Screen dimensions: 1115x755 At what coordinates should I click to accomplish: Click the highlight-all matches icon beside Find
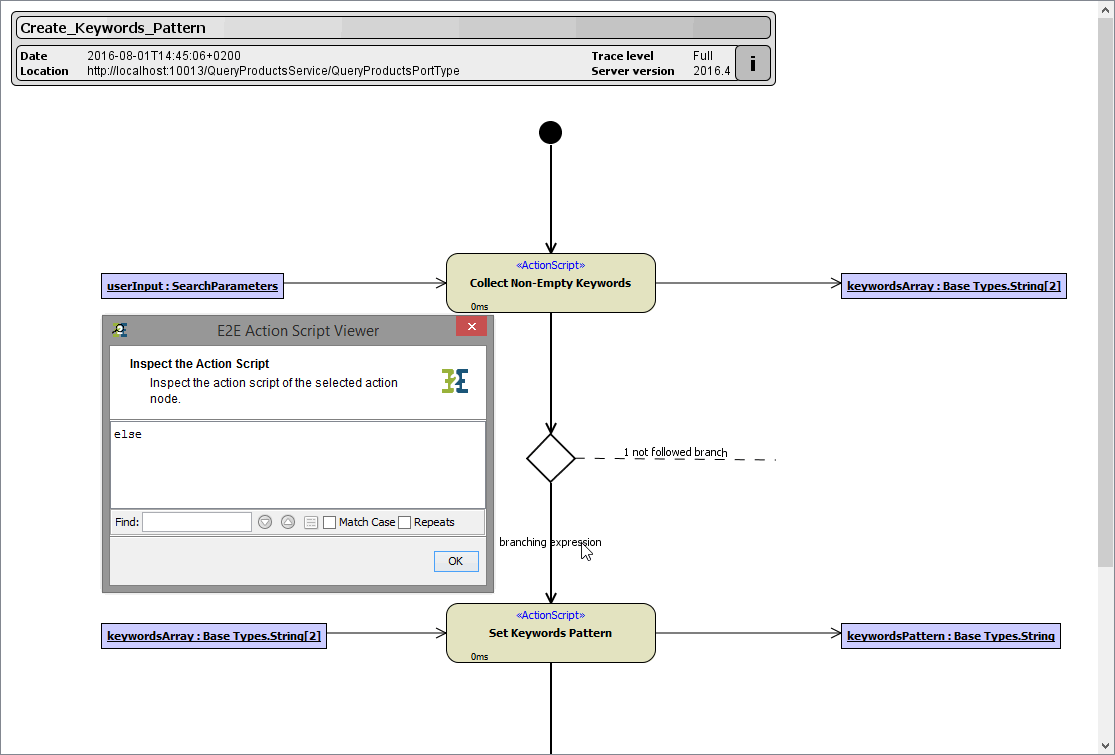coord(311,521)
